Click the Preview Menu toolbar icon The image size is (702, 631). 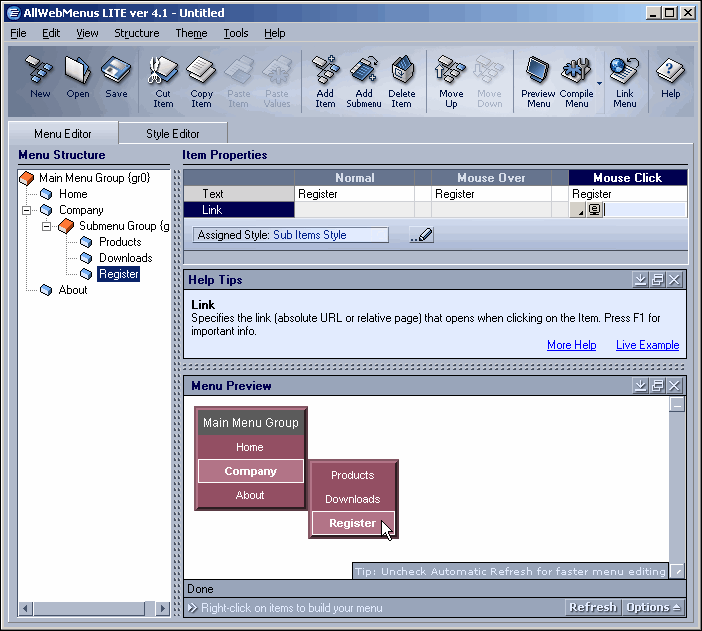coord(538,82)
